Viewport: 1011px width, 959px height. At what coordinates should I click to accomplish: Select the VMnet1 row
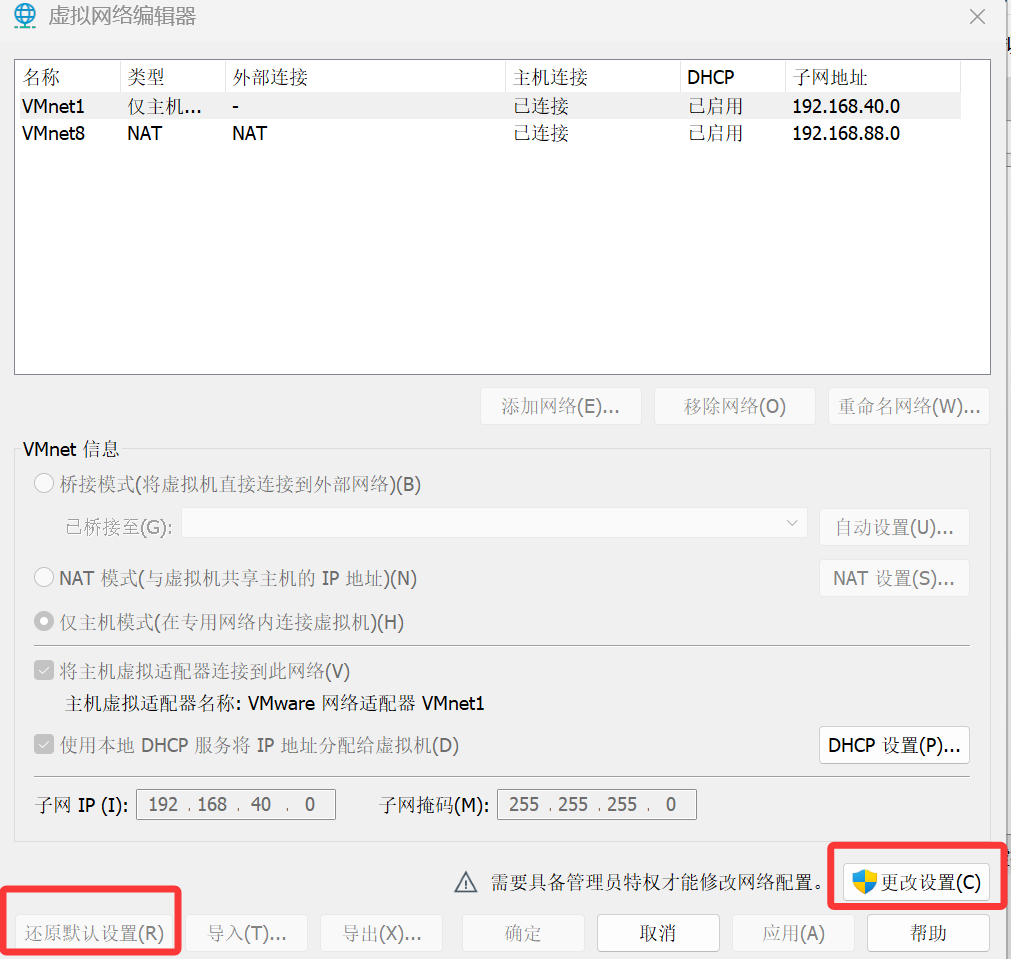point(490,106)
